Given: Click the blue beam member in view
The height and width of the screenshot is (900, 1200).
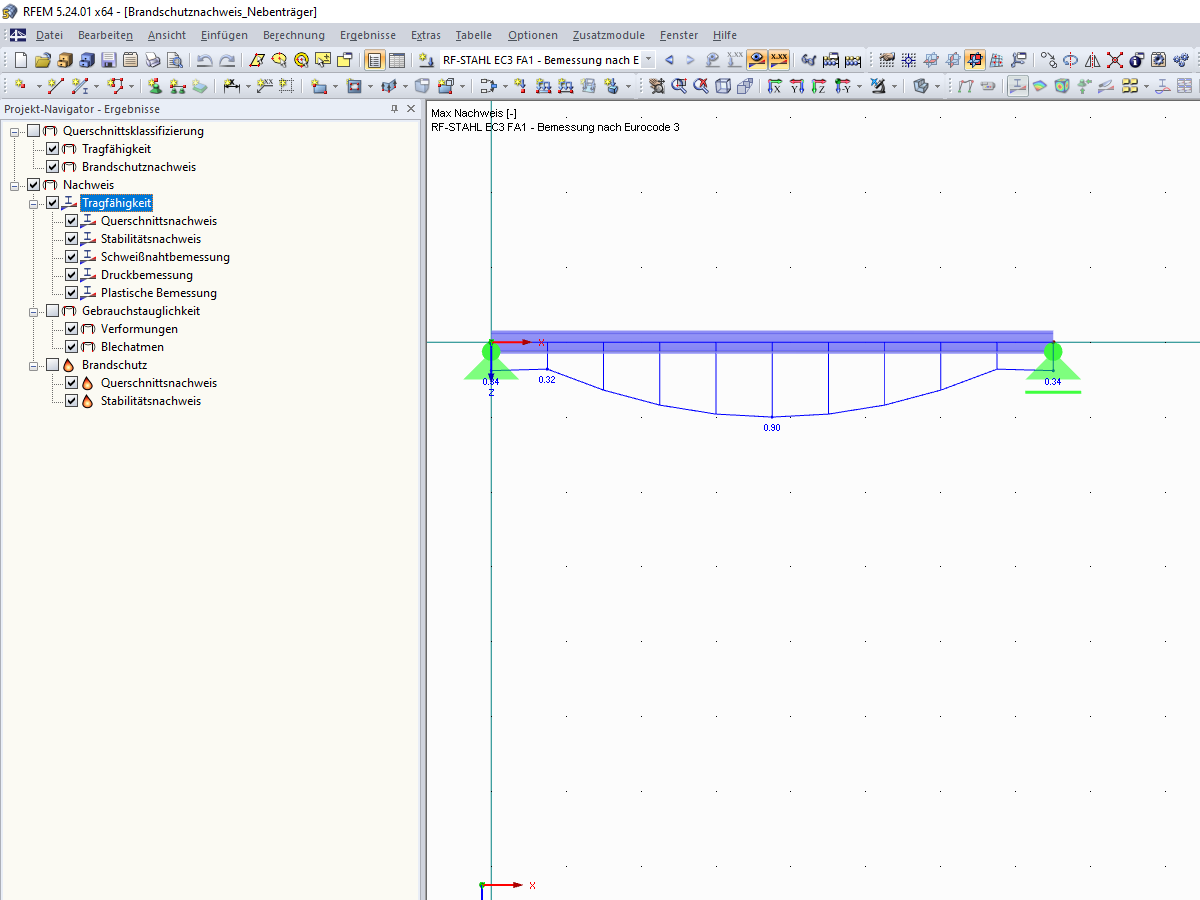Looking at the screenshot, I should point(772,342).
